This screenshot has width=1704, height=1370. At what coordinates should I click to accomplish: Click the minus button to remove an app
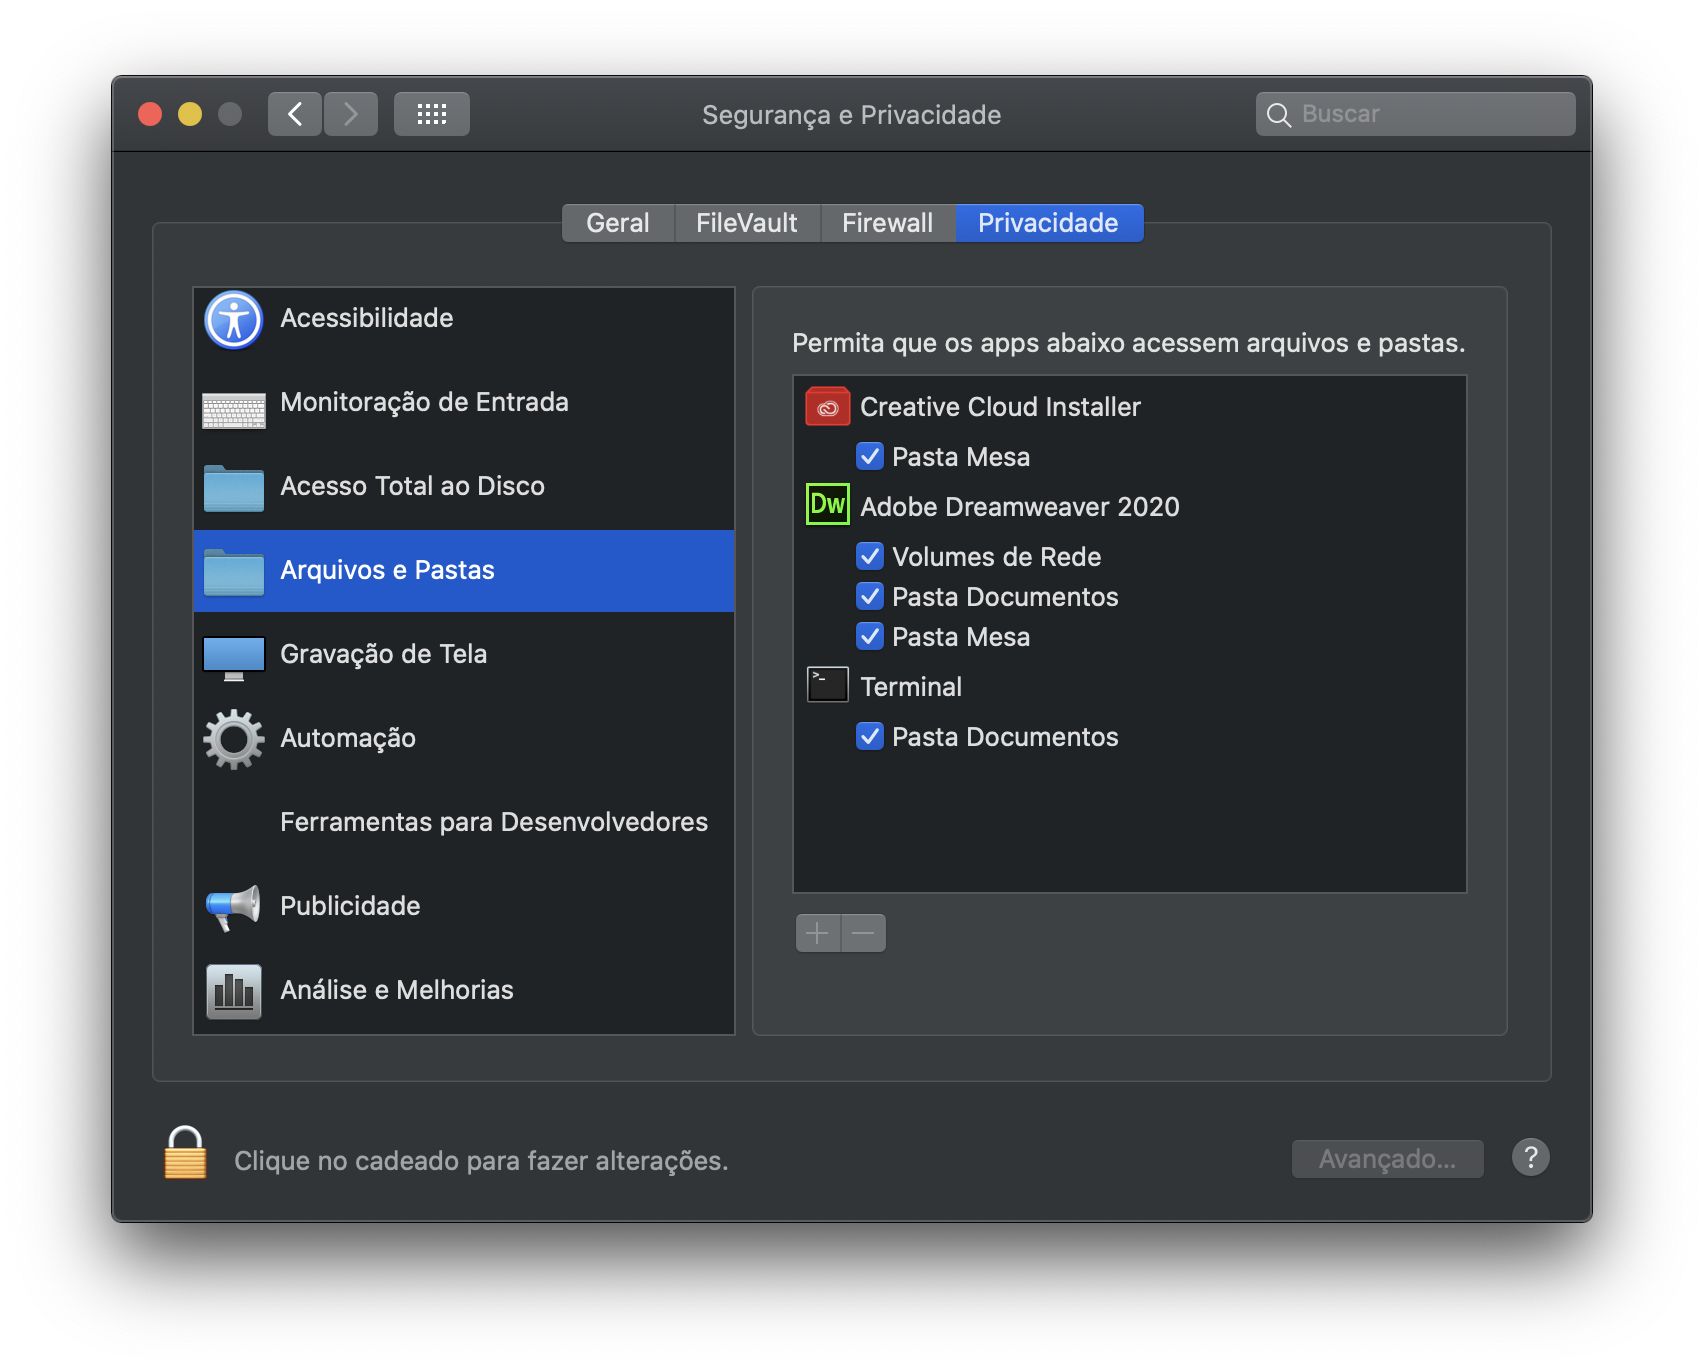point(864,933)
